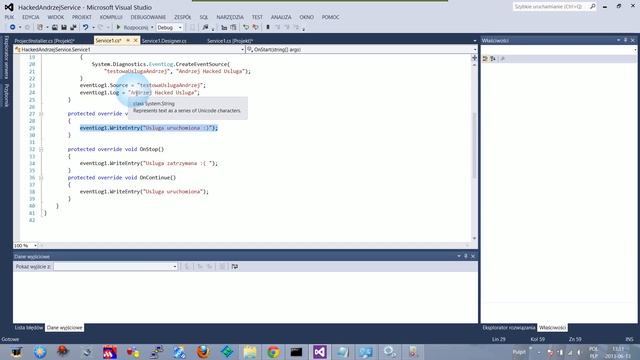This screenshot has height=360, width=640.
Task: Click the Save toolbar icon
Action: point(64,27)
